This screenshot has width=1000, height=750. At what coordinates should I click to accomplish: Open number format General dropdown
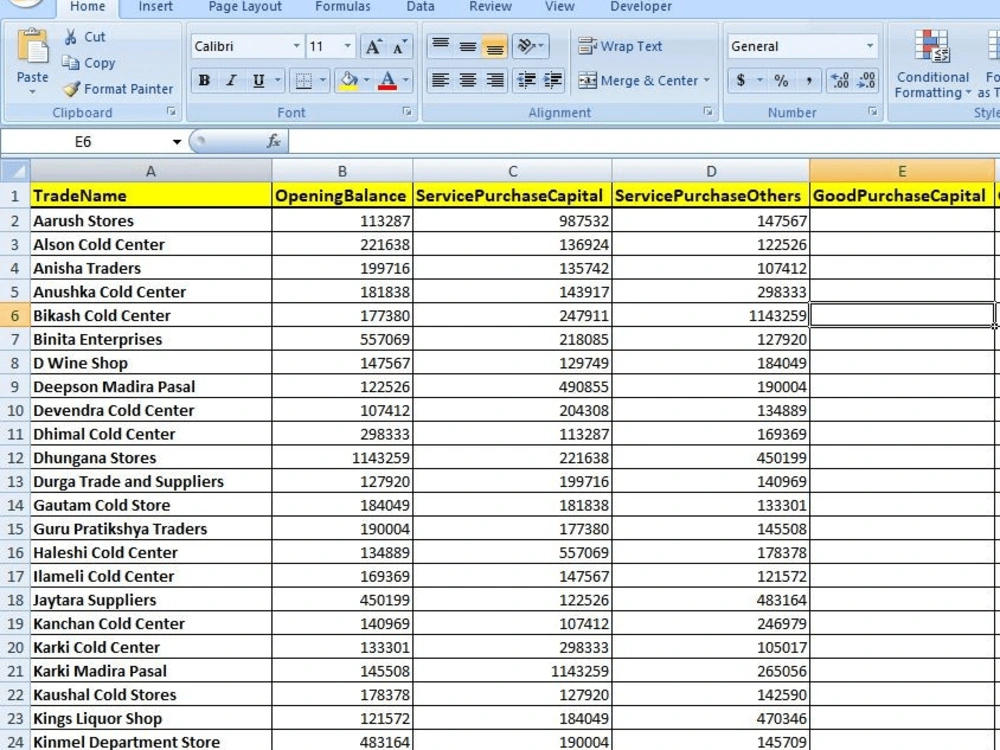pos(870,46)
